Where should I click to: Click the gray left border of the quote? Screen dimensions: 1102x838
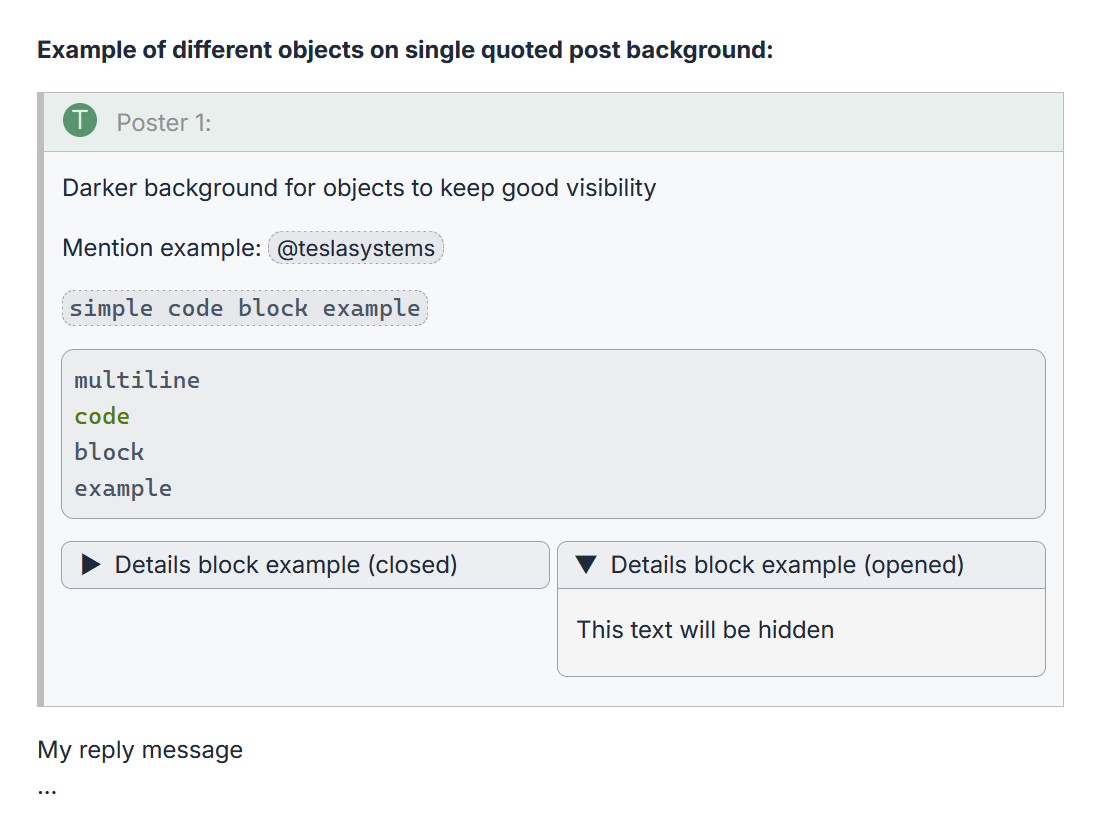point(41,400)
